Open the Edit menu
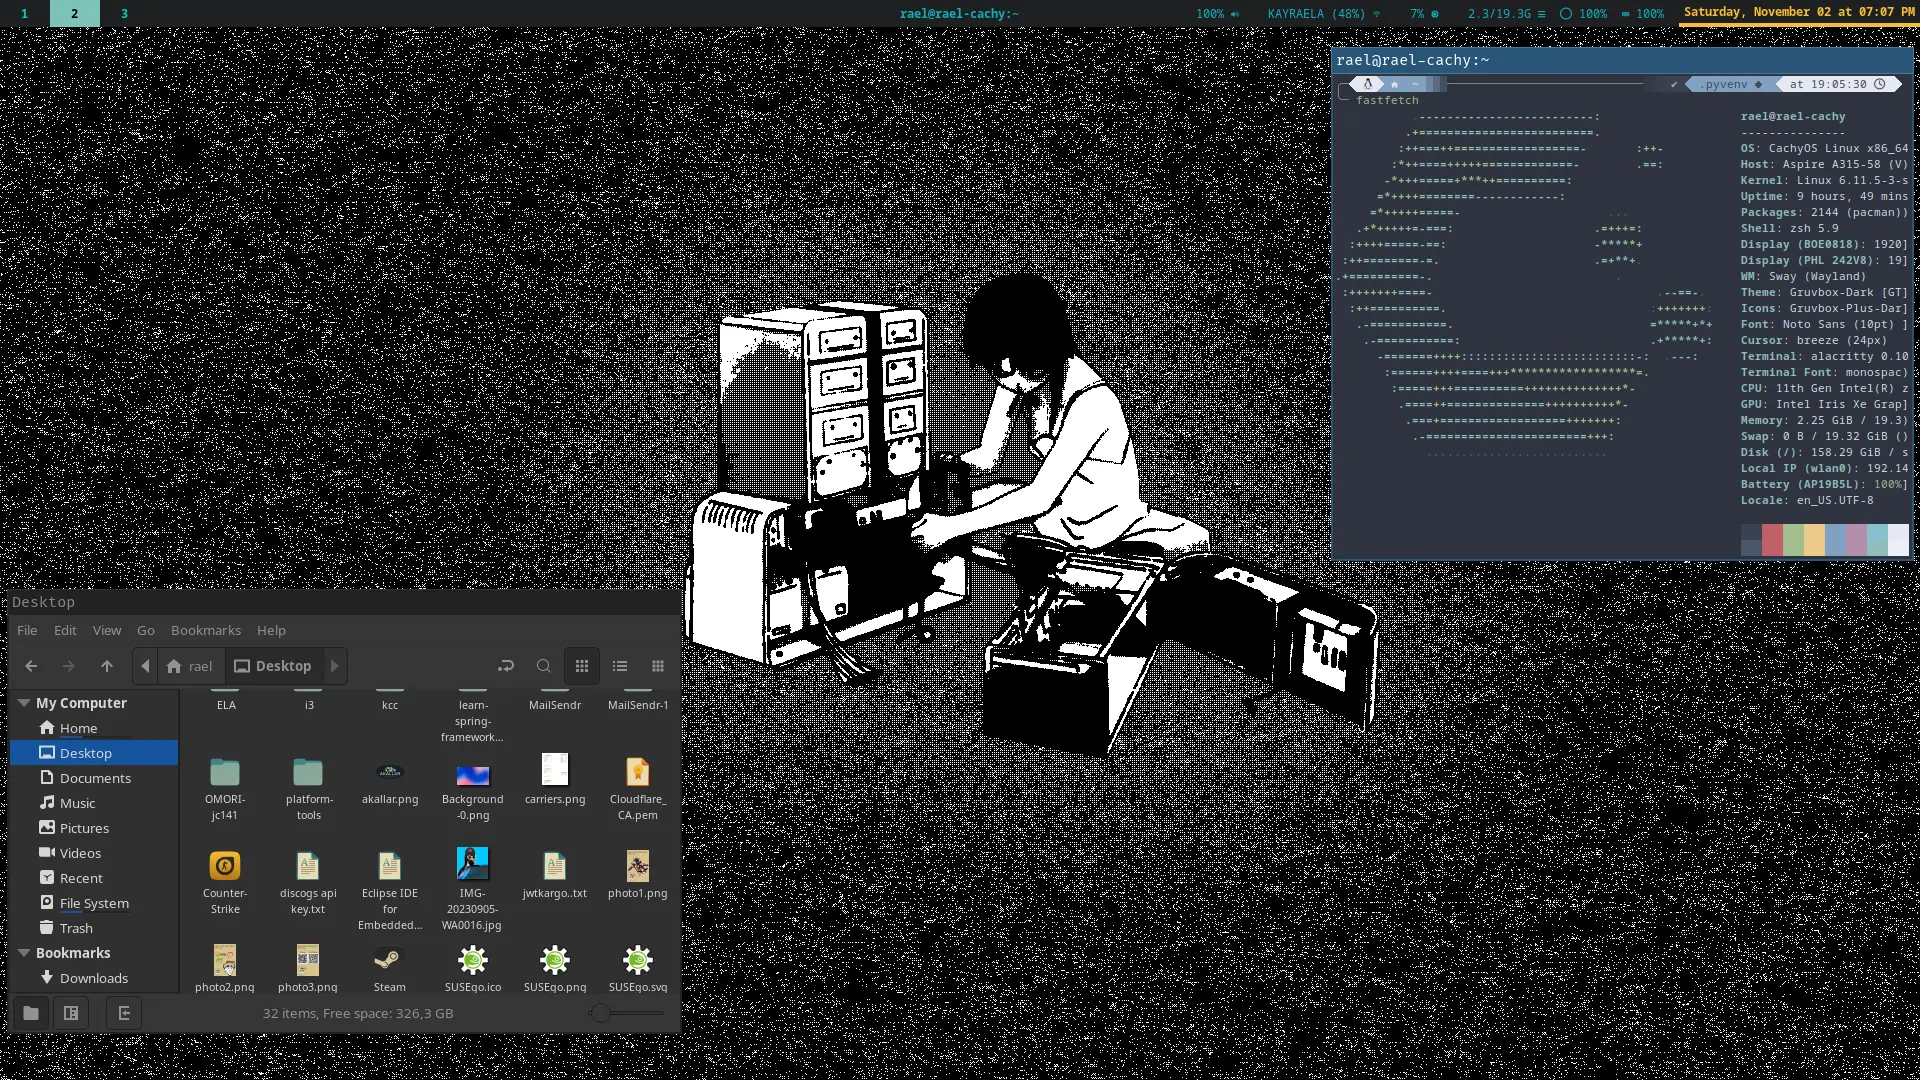 pyautogui.click(x=65, y=630)
